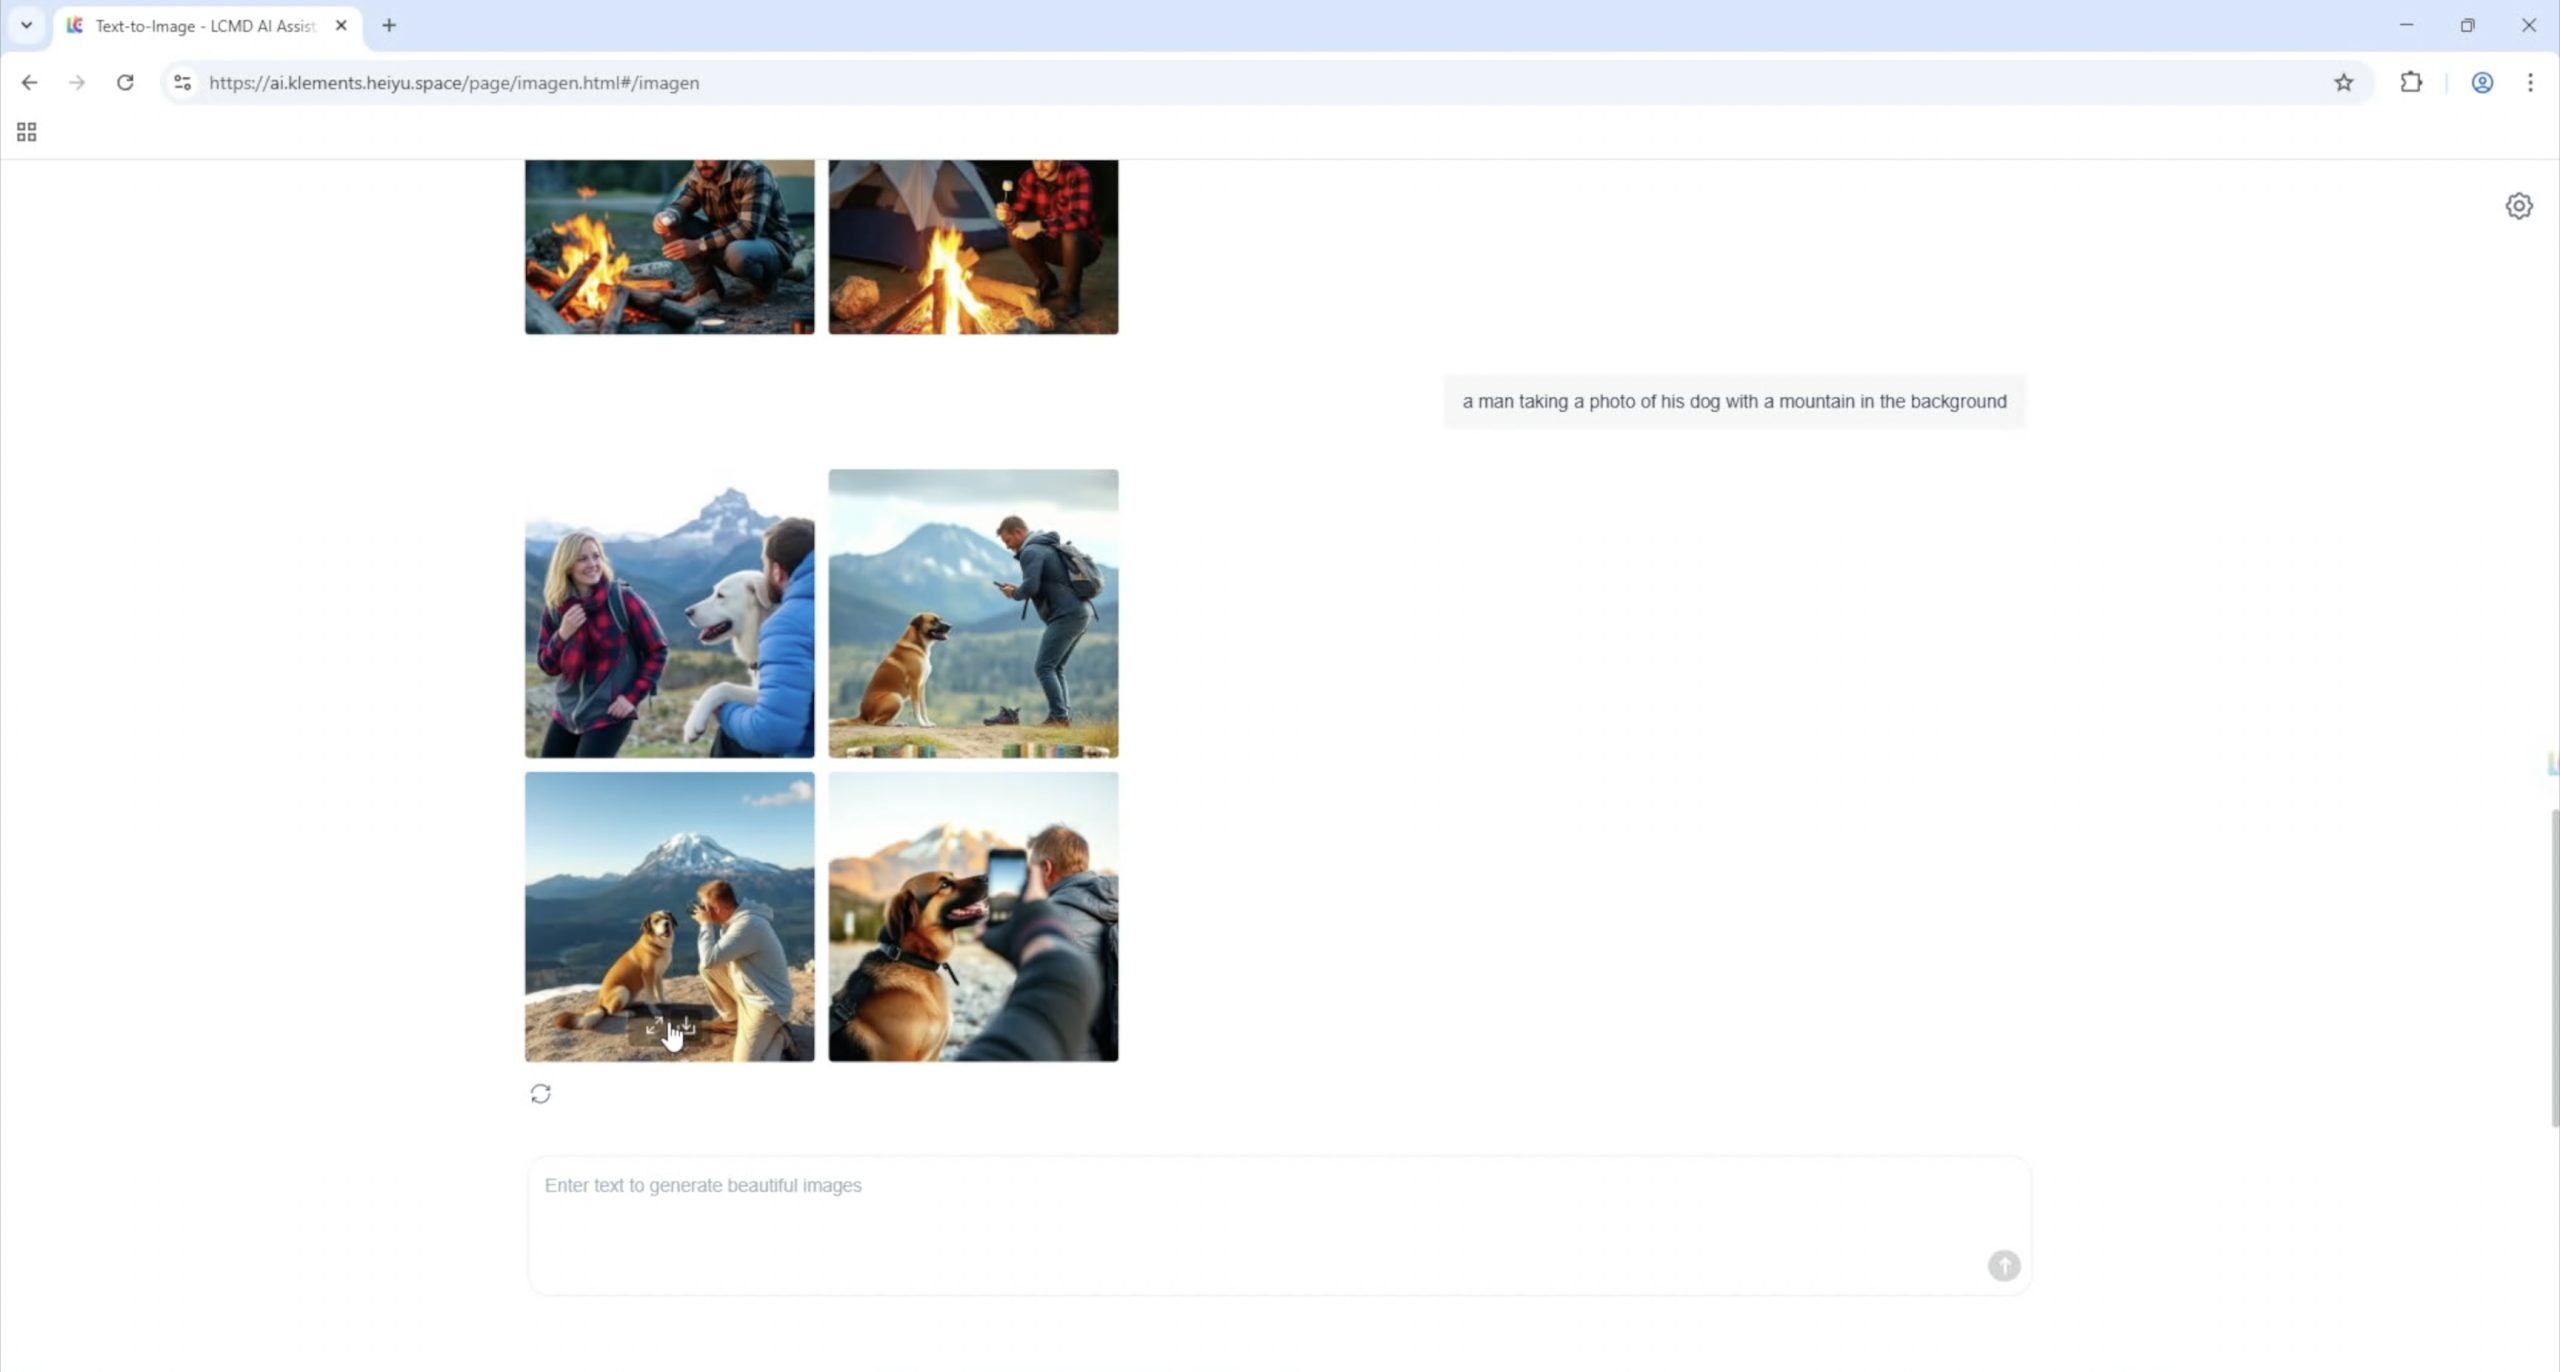Image resolution: width=2560 pixels, height=1372 pixels.
Task: View site information icon in address bar
Action: tap(182, 83)
